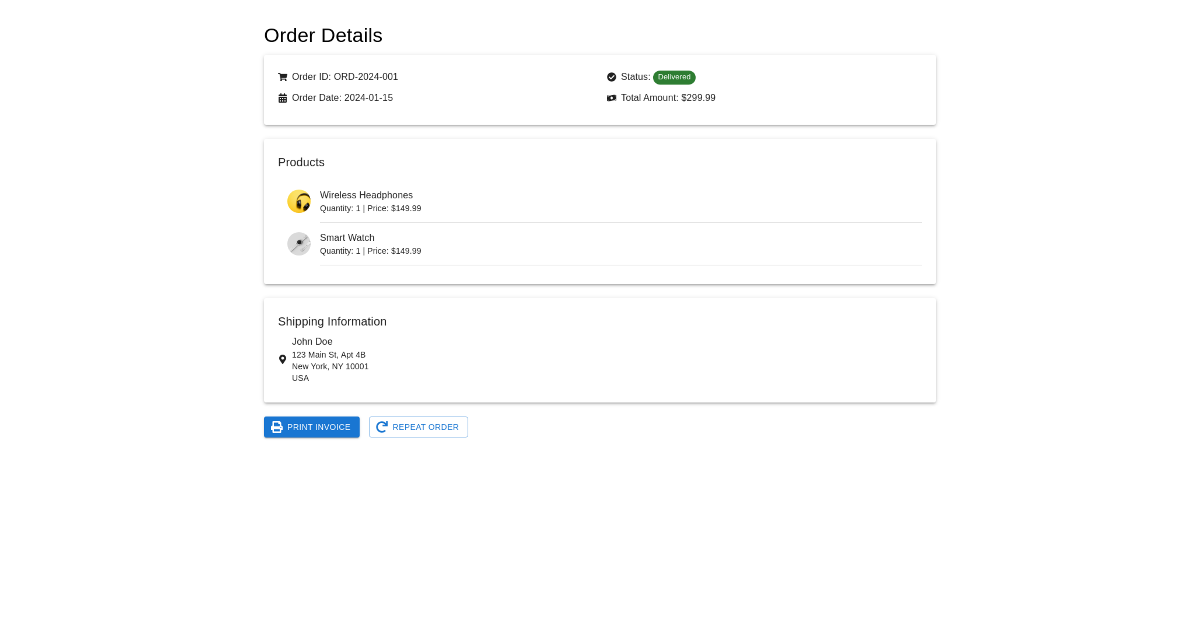Click the John Doe recipient name
Viewport: 1200px width, 630px height.
[x=312, y=342]
